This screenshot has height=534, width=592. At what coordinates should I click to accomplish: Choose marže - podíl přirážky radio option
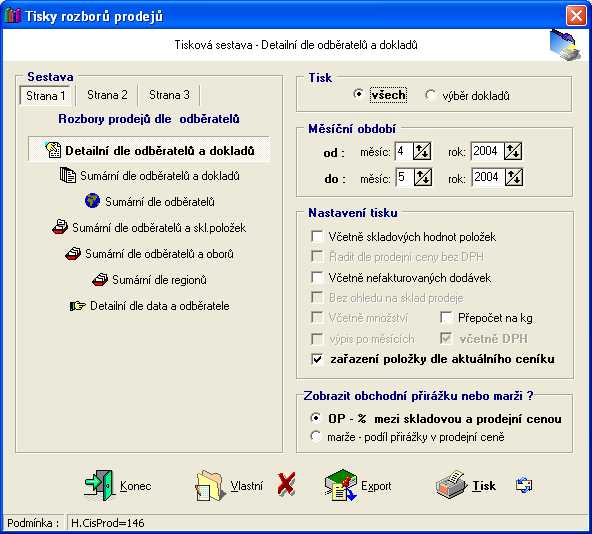315,436
